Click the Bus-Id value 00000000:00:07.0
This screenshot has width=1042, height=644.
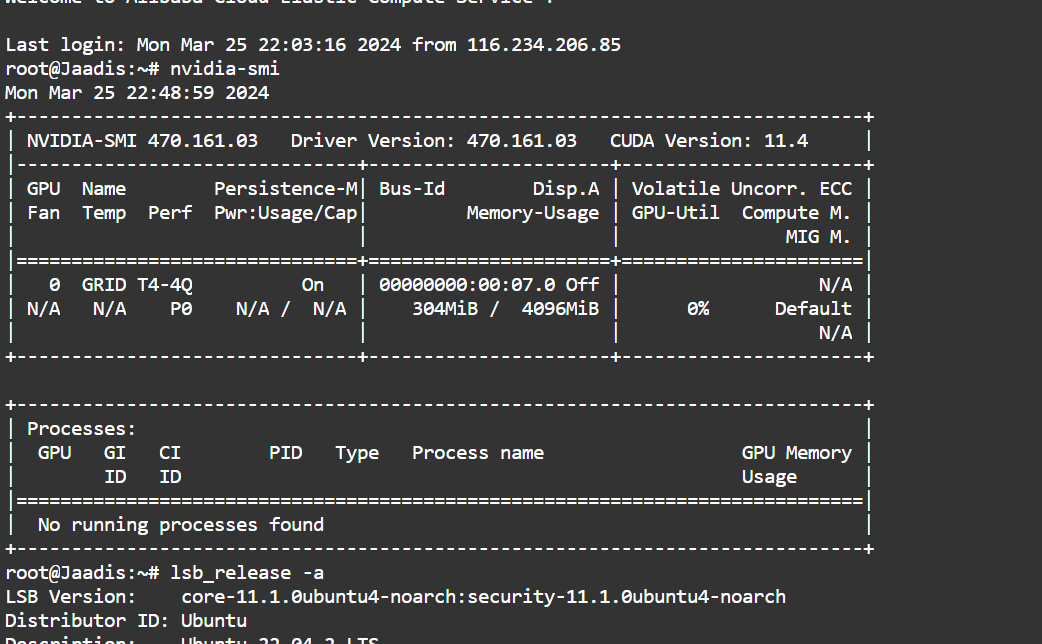click(466, 285)
